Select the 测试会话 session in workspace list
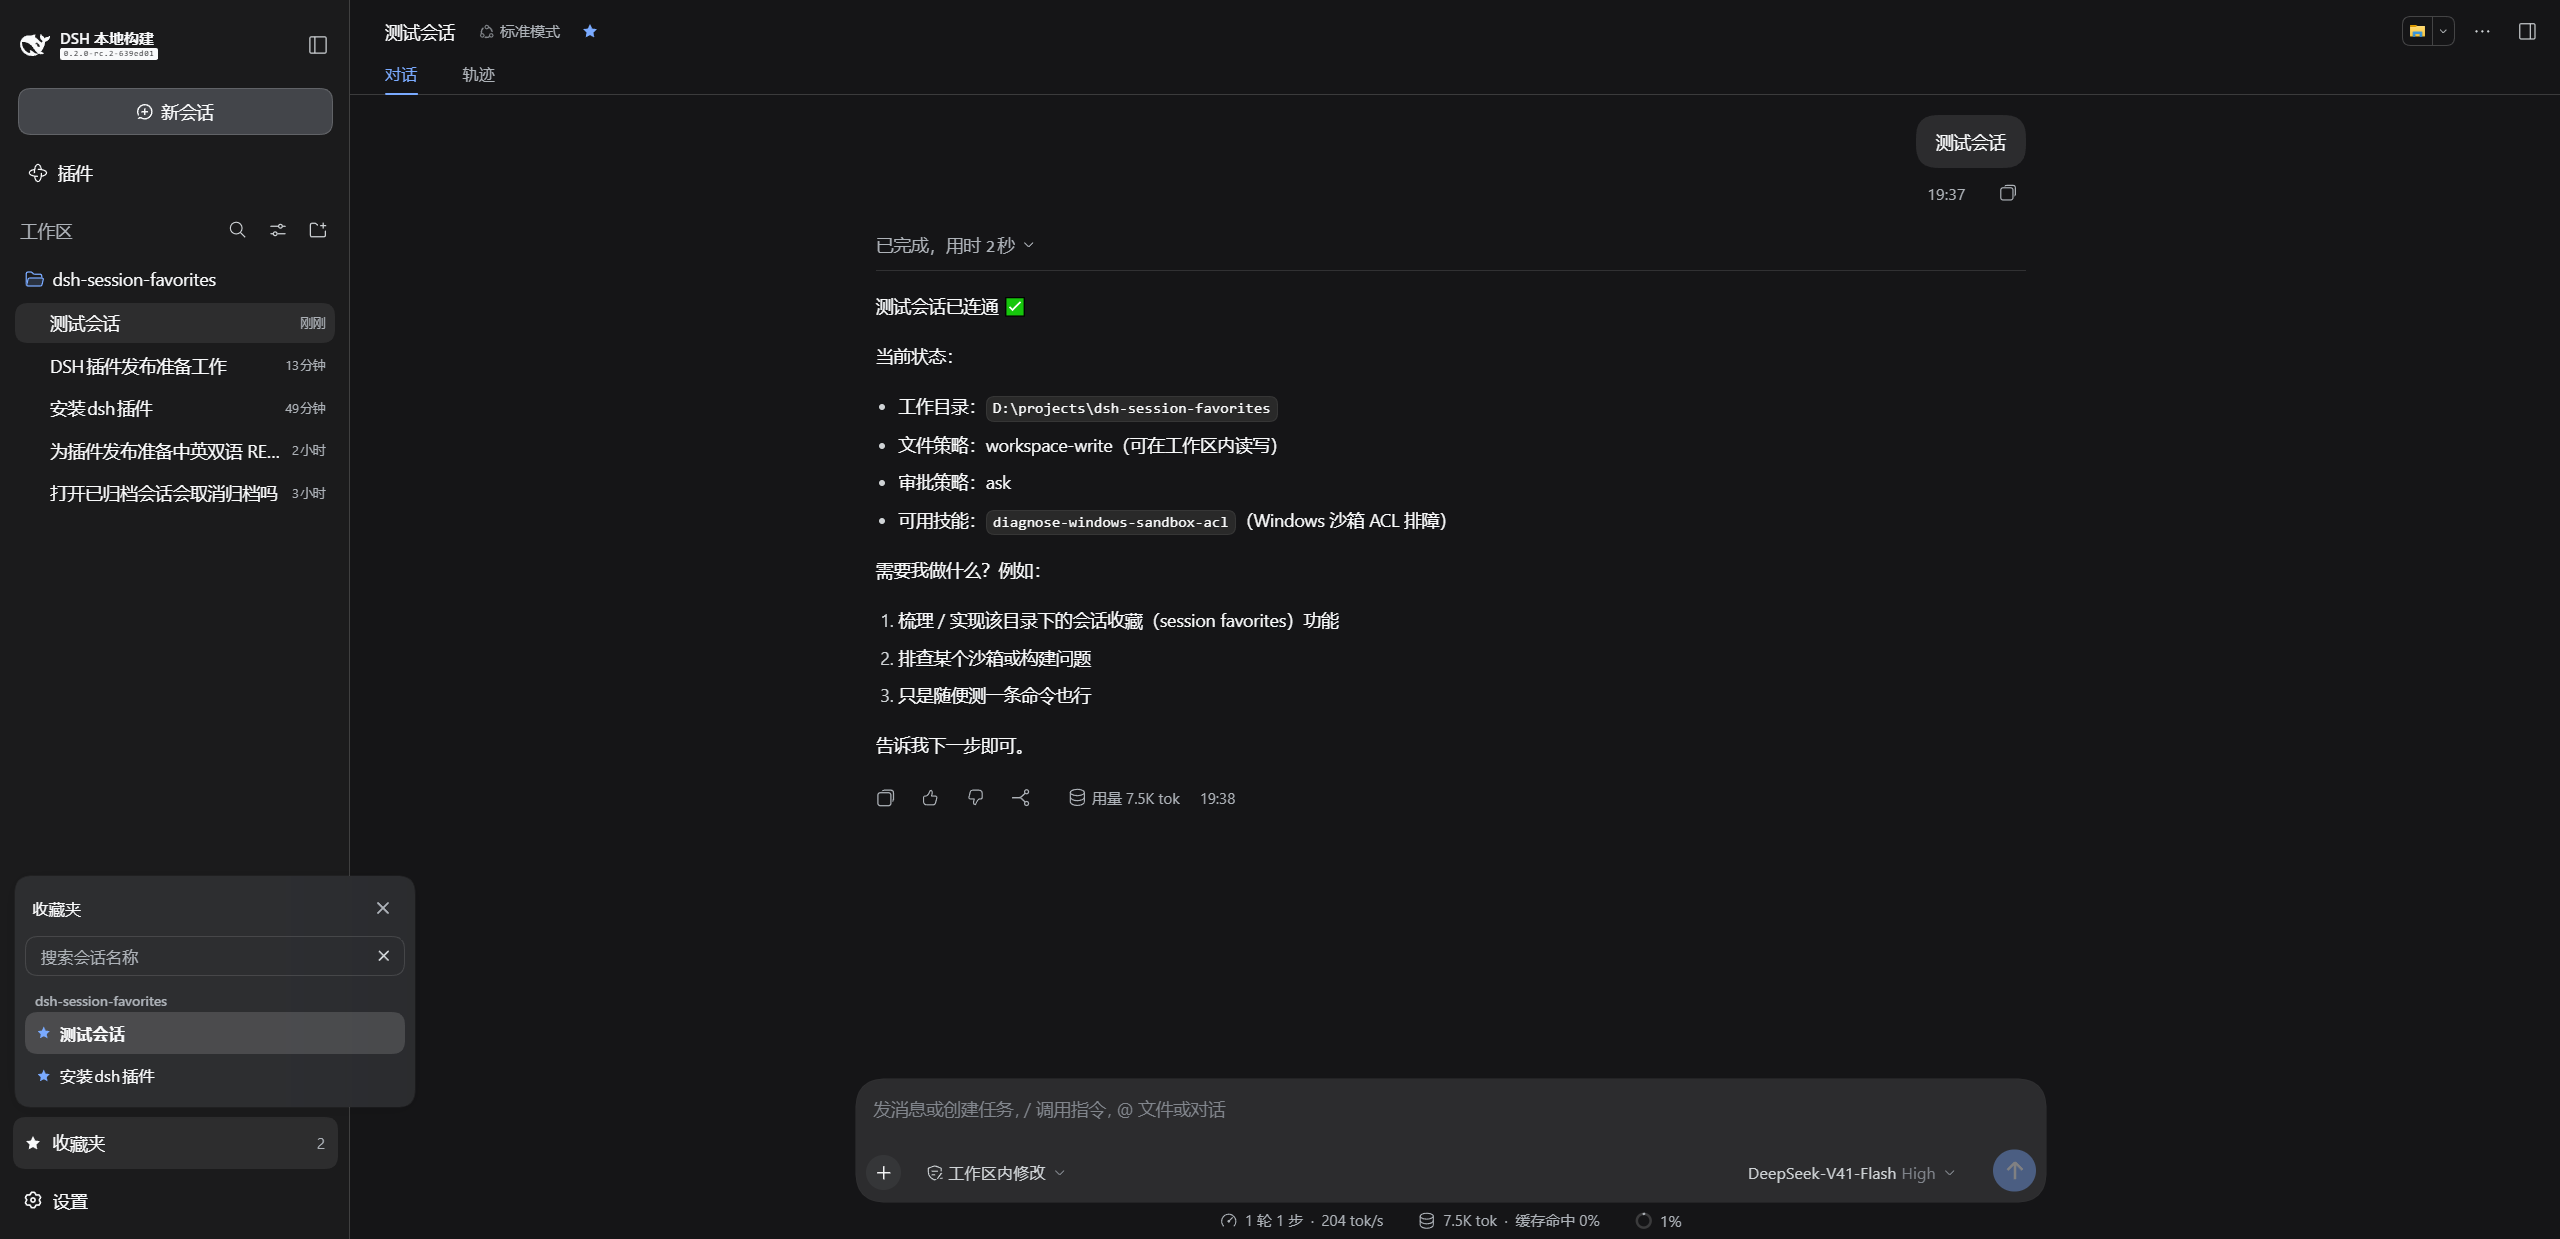Image resolution: width=2560 pixels, height=1239 pixels. coord(175,323)
